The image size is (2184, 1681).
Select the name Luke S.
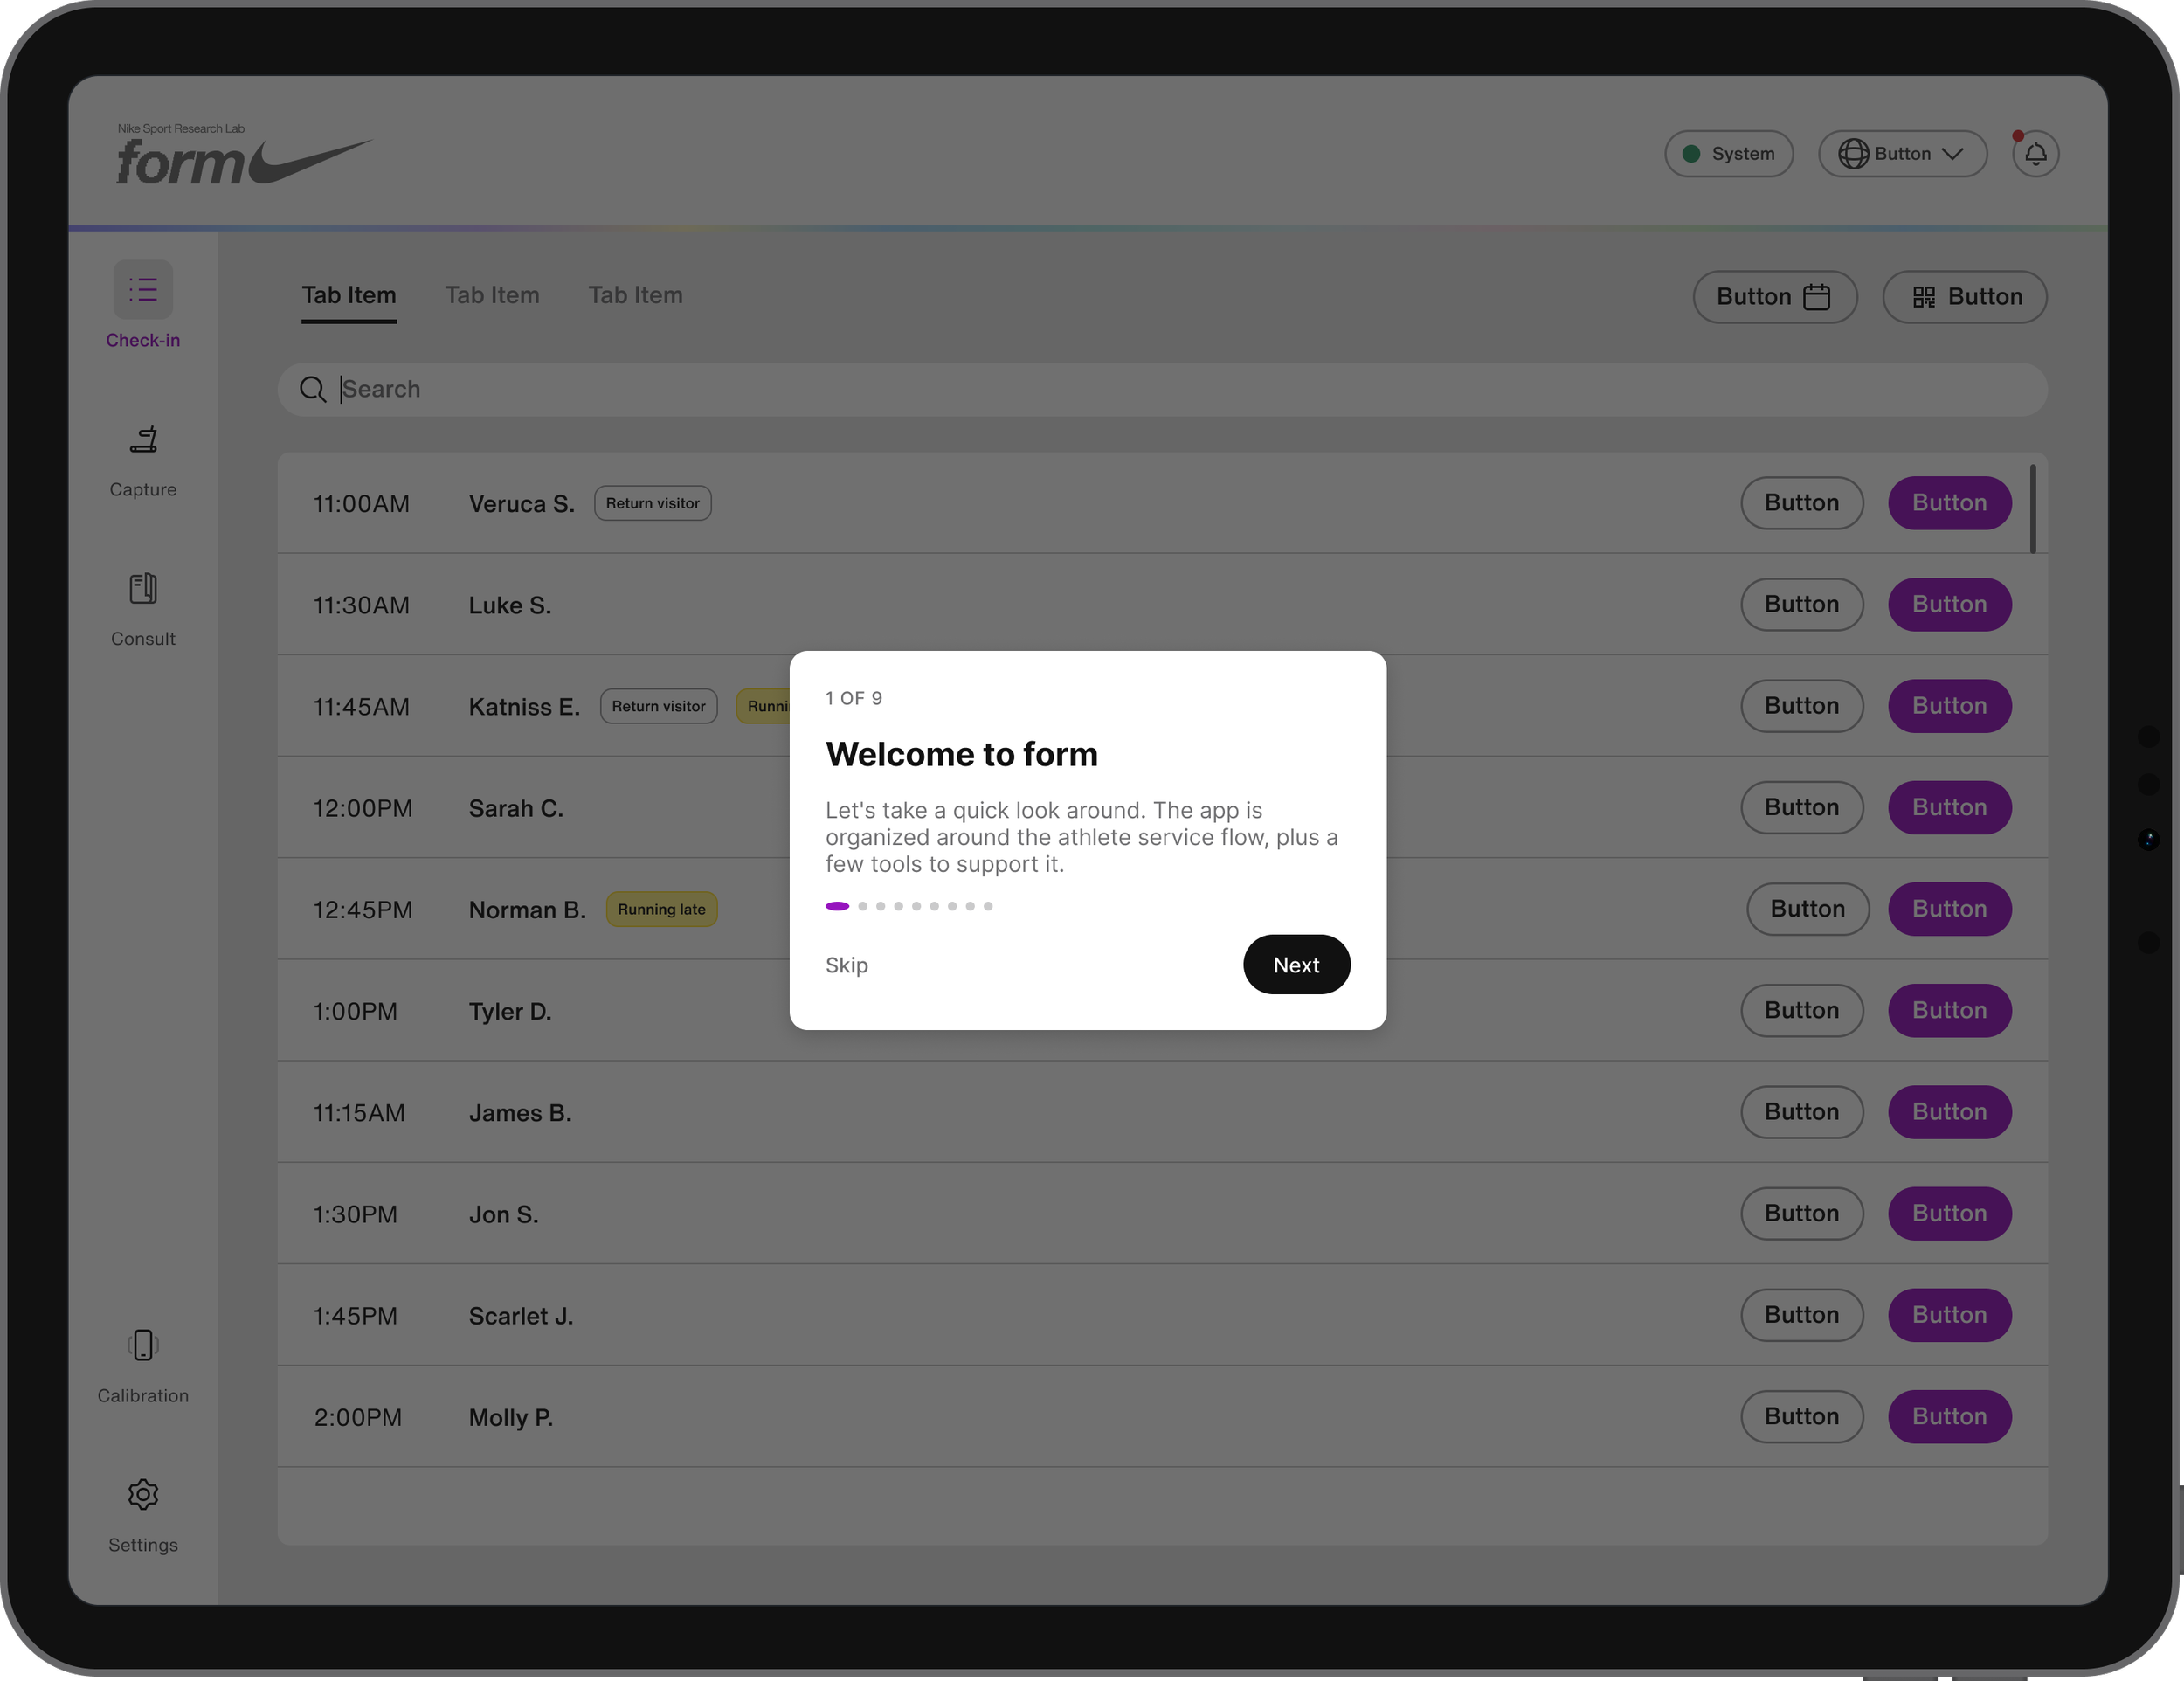coord(510,605)
